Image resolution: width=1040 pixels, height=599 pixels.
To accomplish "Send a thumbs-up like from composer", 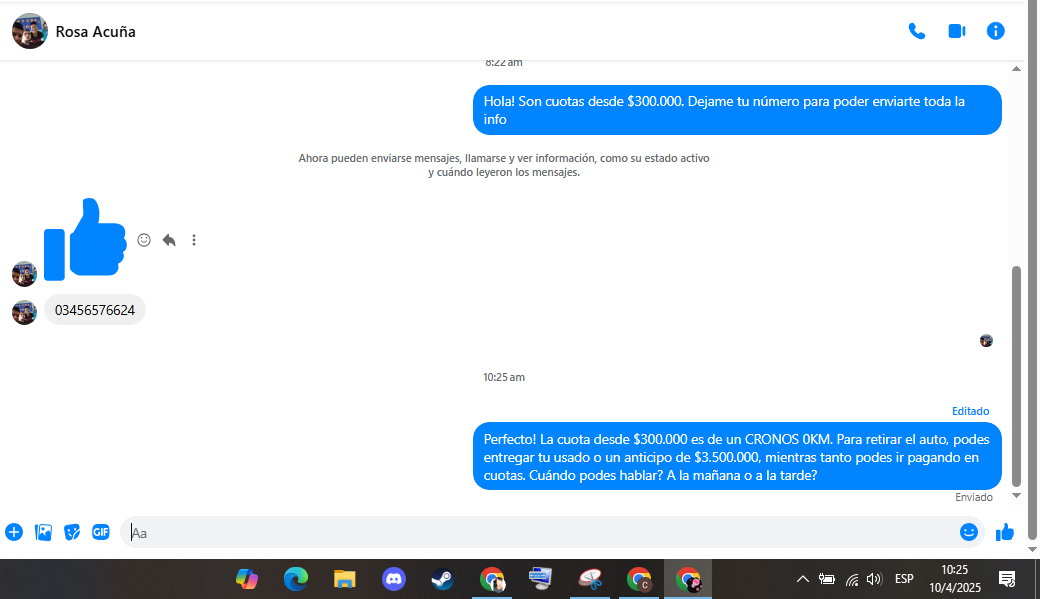I will [1005, 532].
